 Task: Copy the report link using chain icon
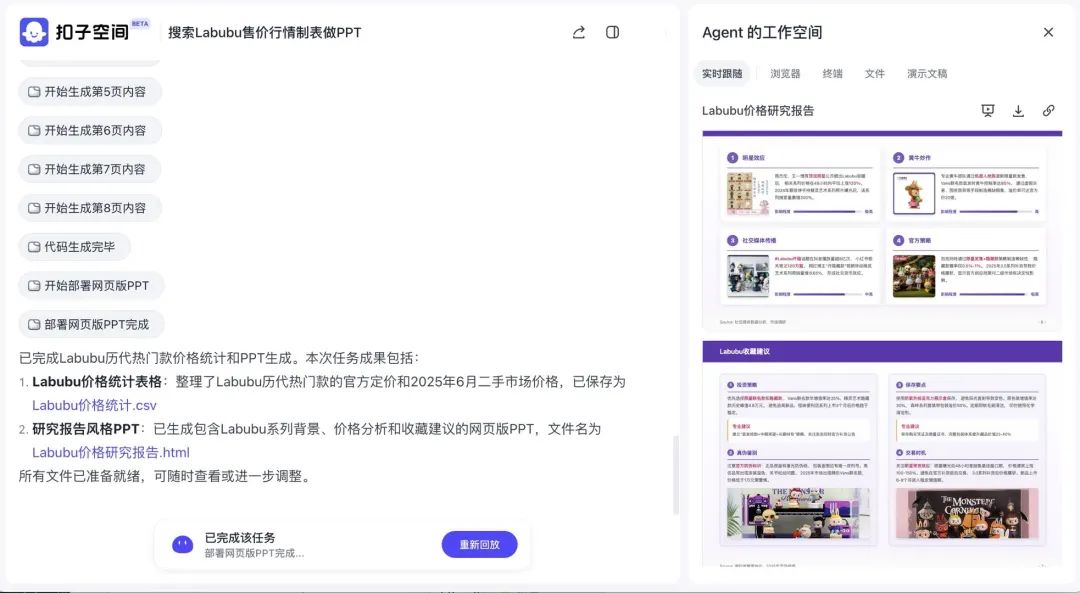click(x=1048, y=111)
